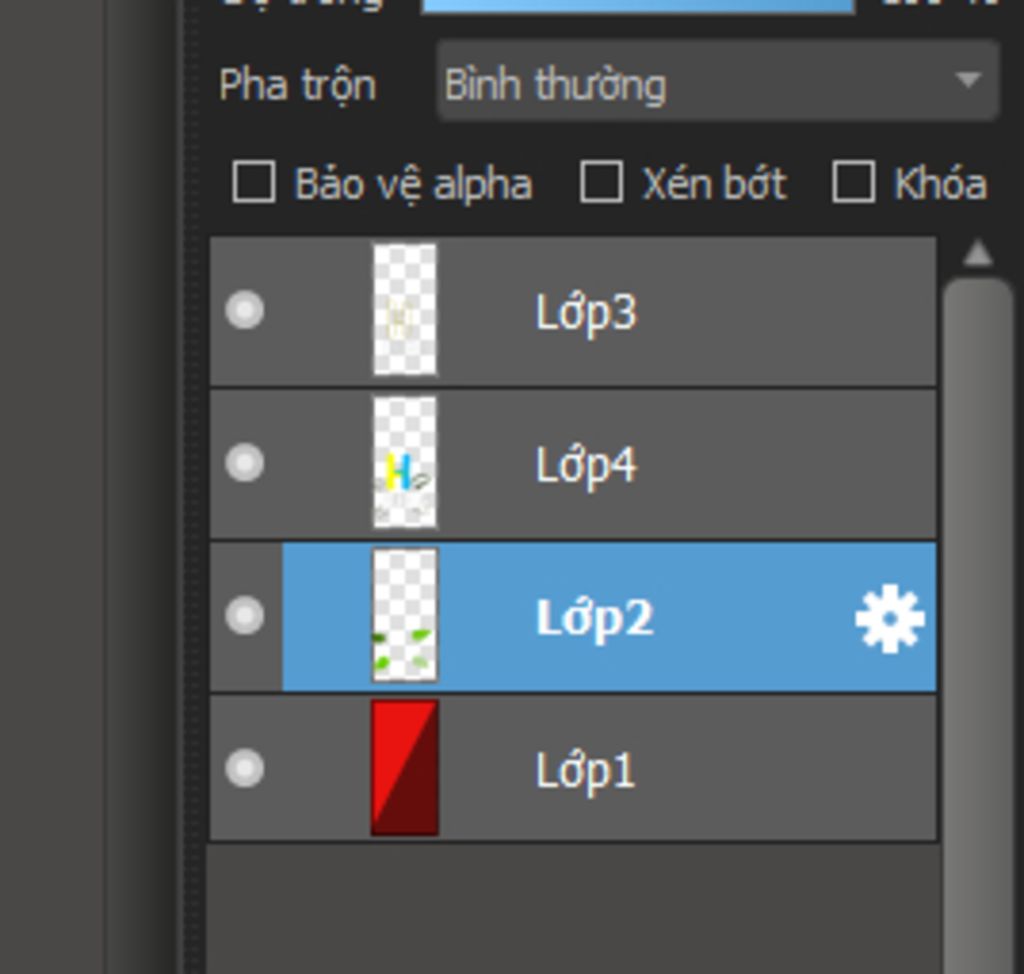This screenshot has width=1024, height=974.
Task: Hide the Lớp2 layer
Action: click(245, 616)
